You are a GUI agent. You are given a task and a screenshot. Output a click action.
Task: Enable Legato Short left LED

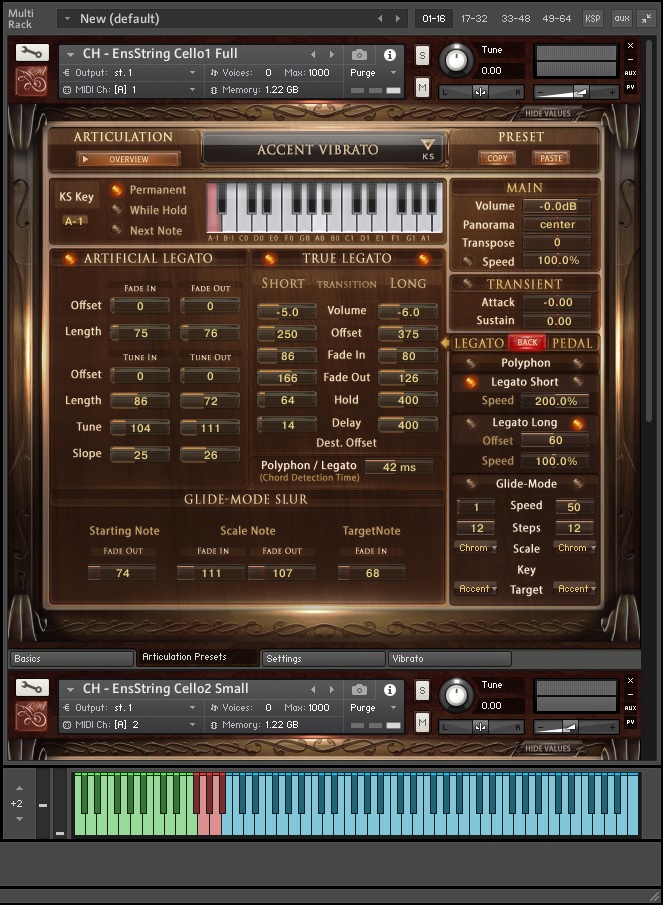[x=471, y=382]
